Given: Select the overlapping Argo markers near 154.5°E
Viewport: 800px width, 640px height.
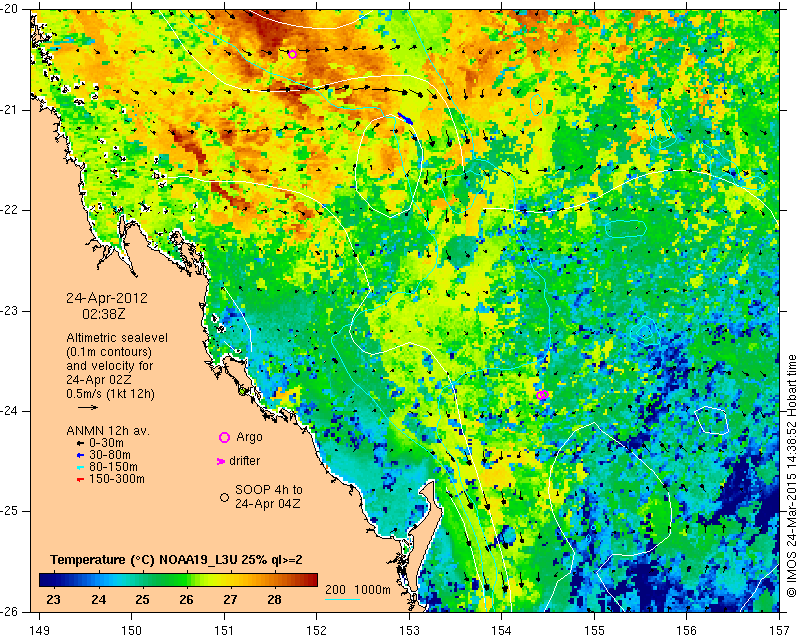Looking at the screenshot, I should point(542,395).
